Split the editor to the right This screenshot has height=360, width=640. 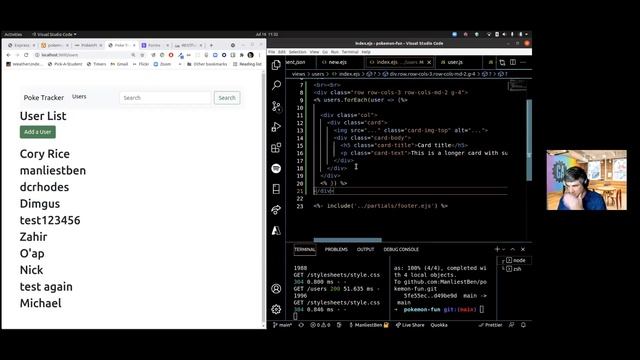pyautogui.click(x=513, y=62)
